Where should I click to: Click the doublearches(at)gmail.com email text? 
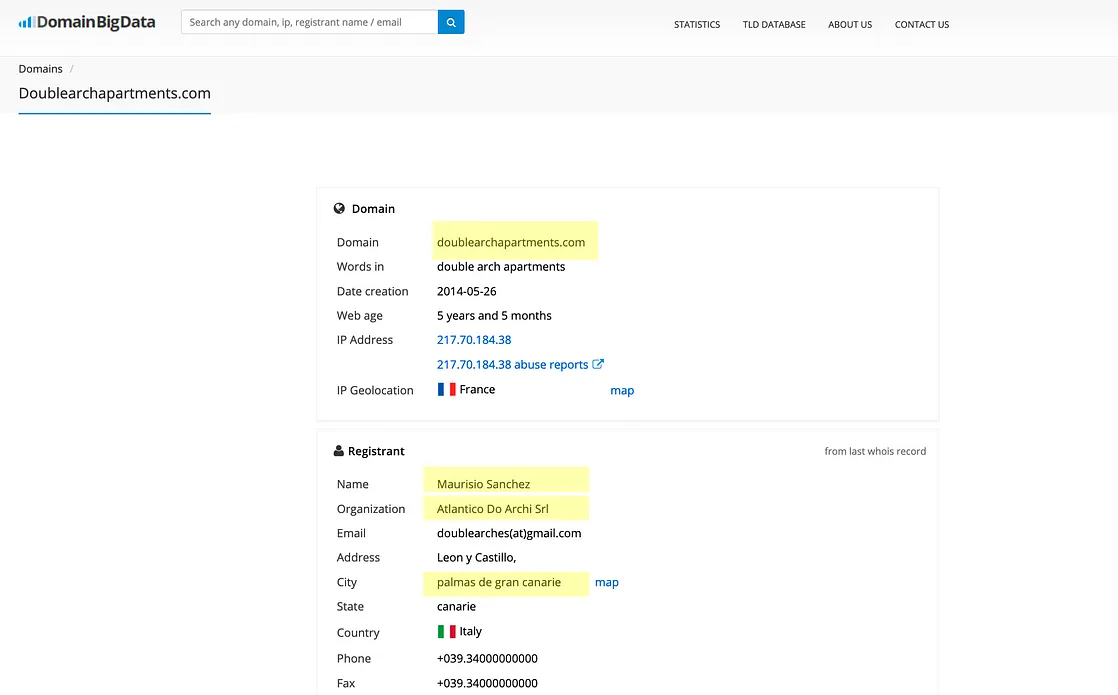pos(509,533)
